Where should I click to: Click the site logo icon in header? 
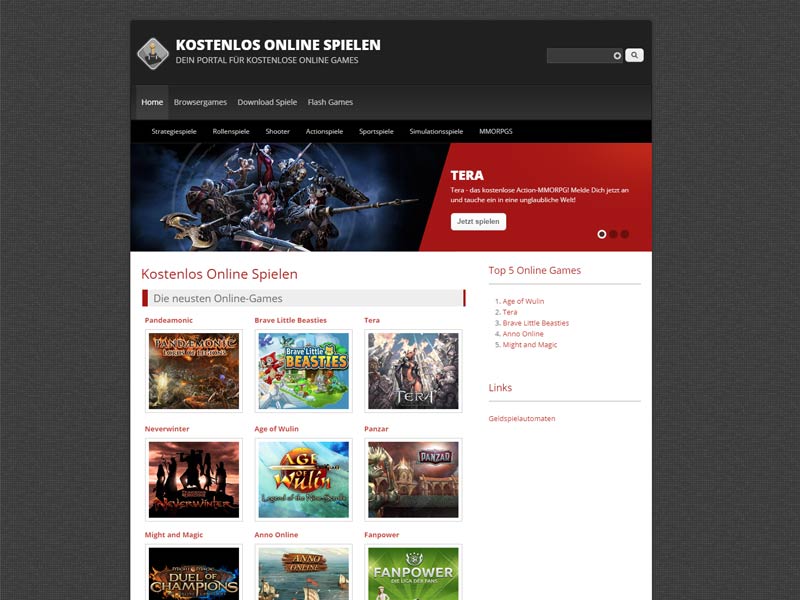tap(153, 53)
